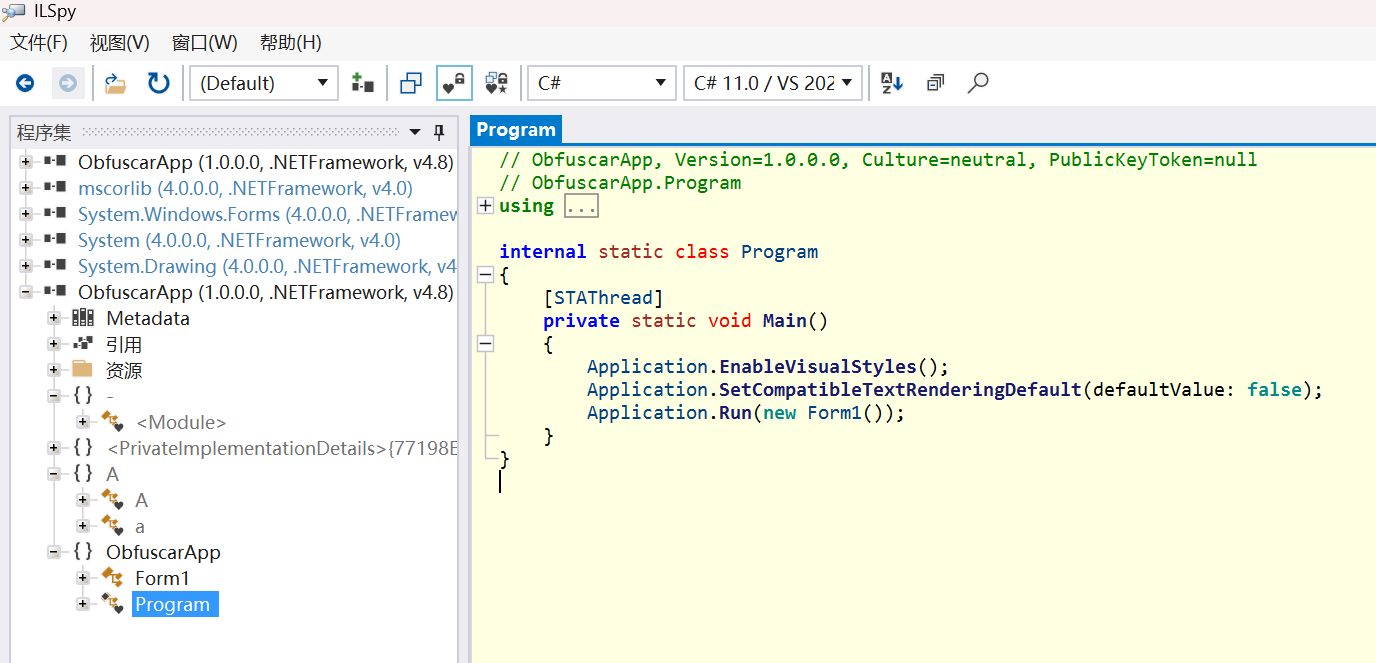Expand the mscorlib assembly node
The height and width of the screenshot is (663, 1376).
(x=25, y=188)
